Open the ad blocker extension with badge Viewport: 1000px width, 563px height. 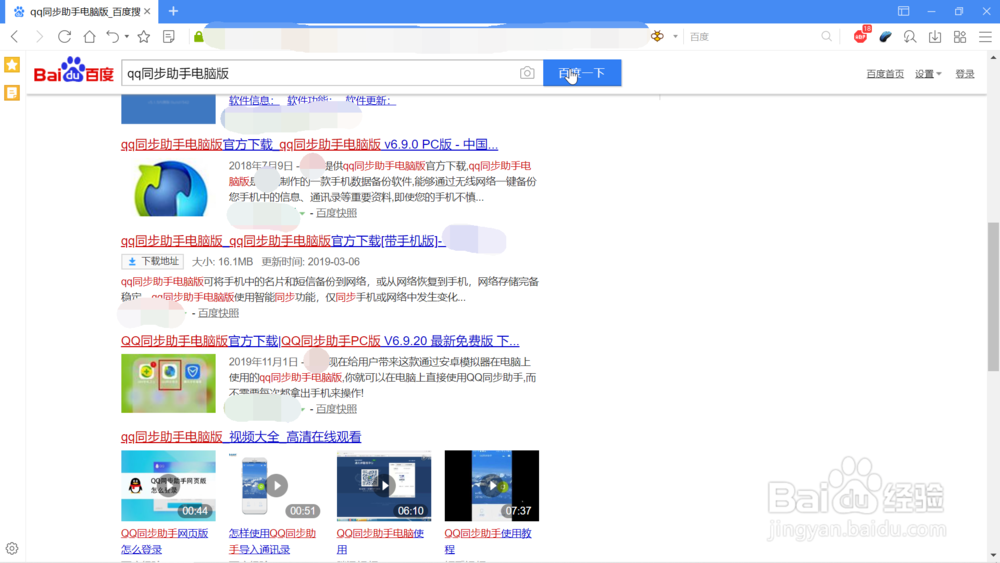(860, 36)
